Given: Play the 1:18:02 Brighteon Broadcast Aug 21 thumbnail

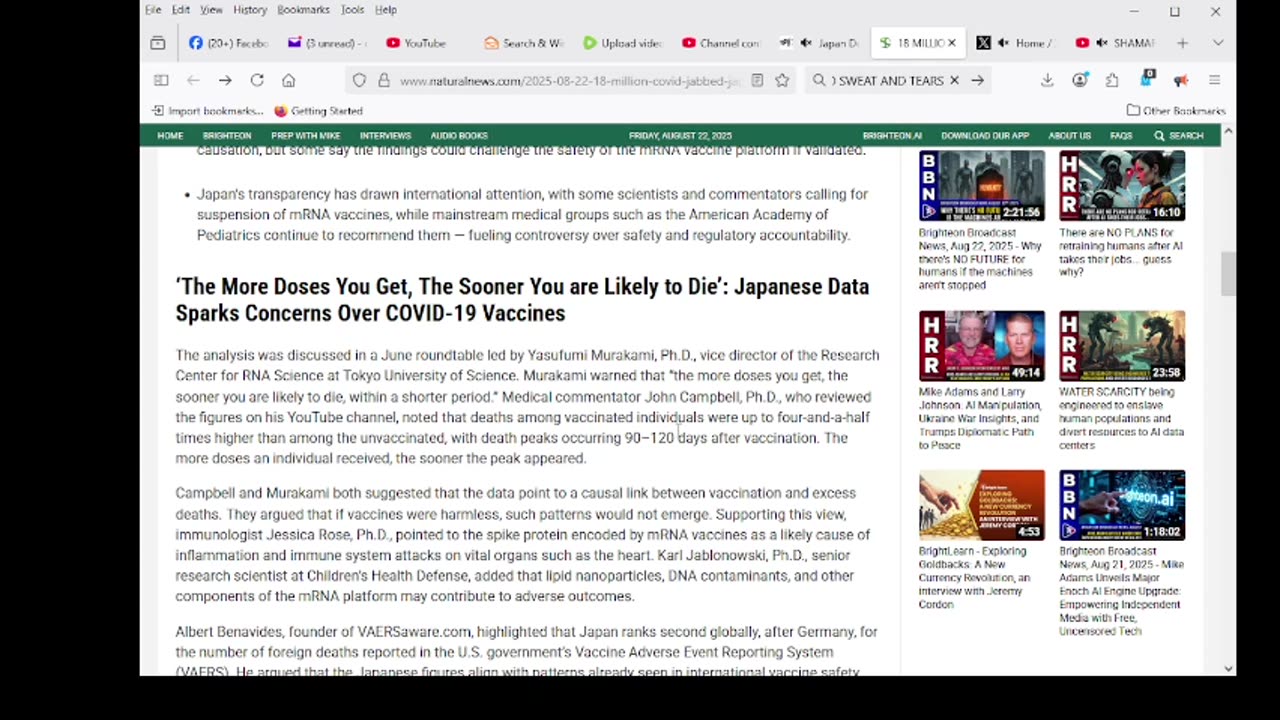Looking at the screenshot, I should (x=1122, y=505).
